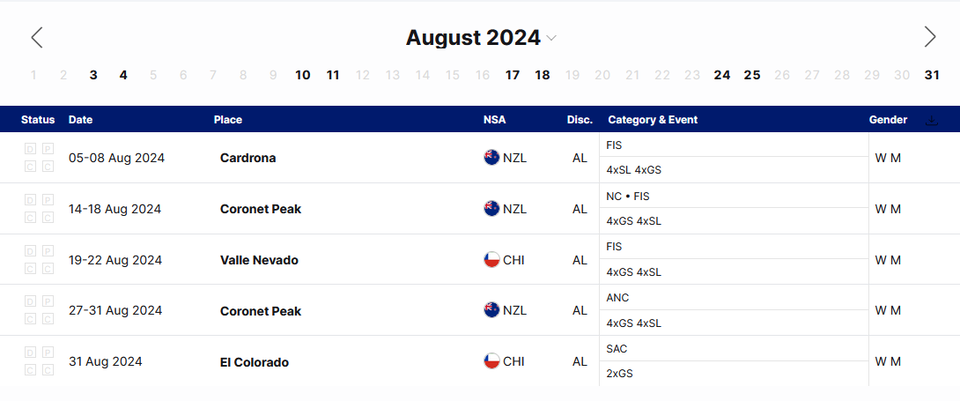
Task: Select day 3 in the date strip
Action: [x=93, y=75]
